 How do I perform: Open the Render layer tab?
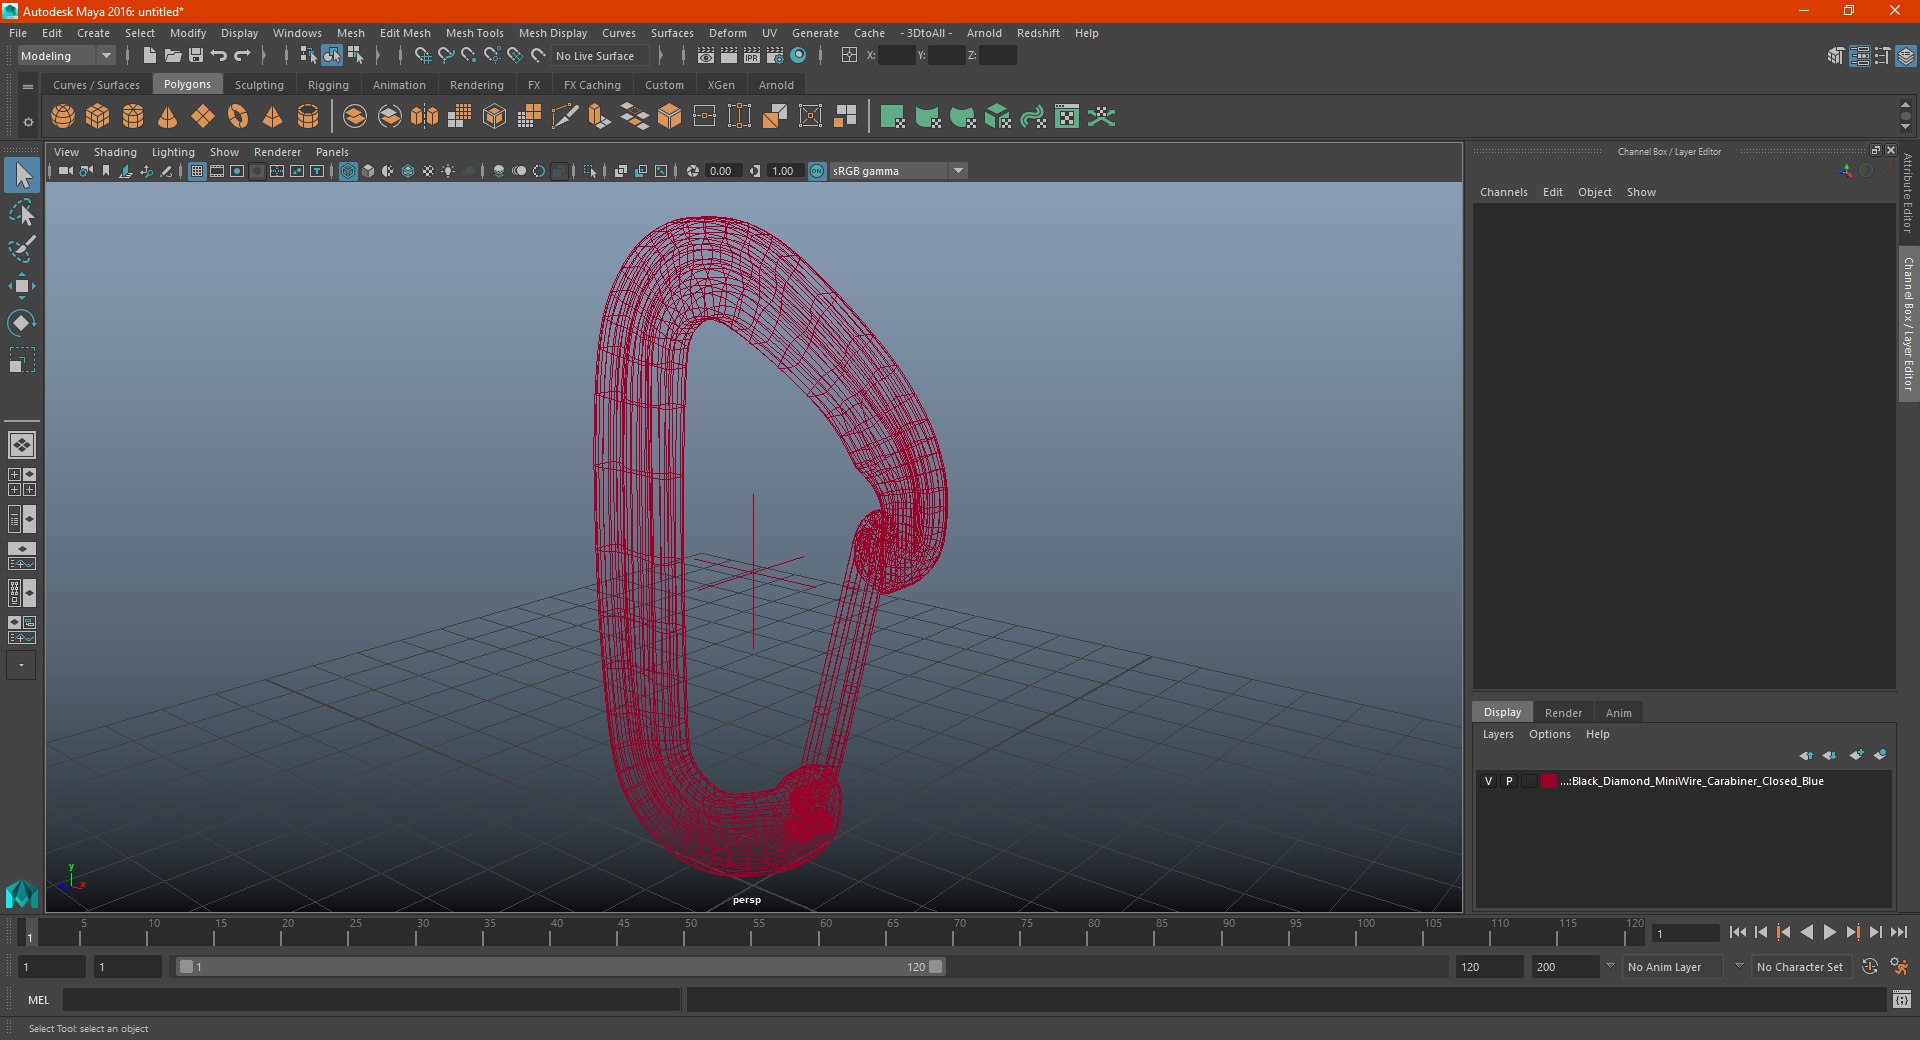(x=1563, y=713)
